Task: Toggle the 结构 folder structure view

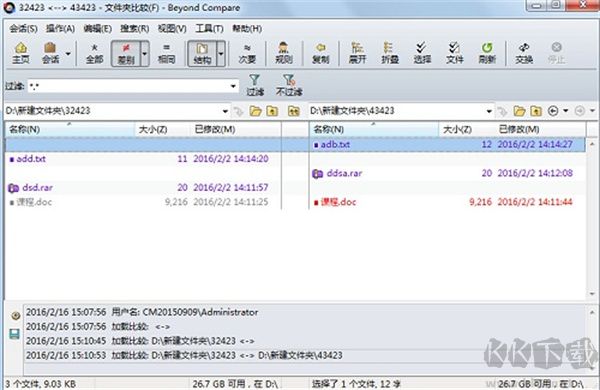Action: pos(202,53)
